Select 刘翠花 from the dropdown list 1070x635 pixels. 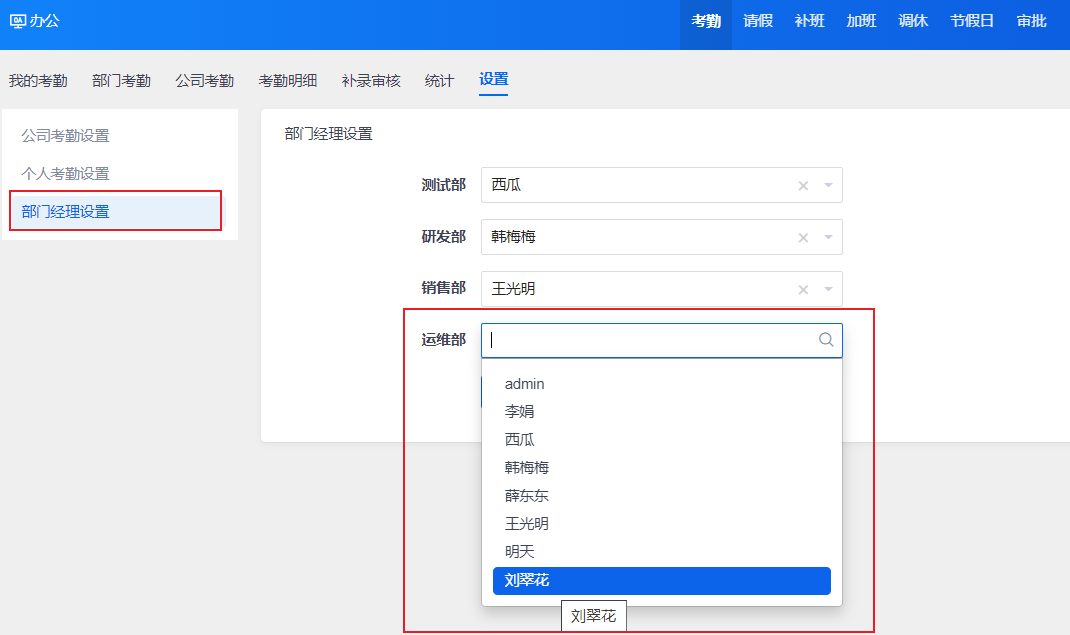661,581
